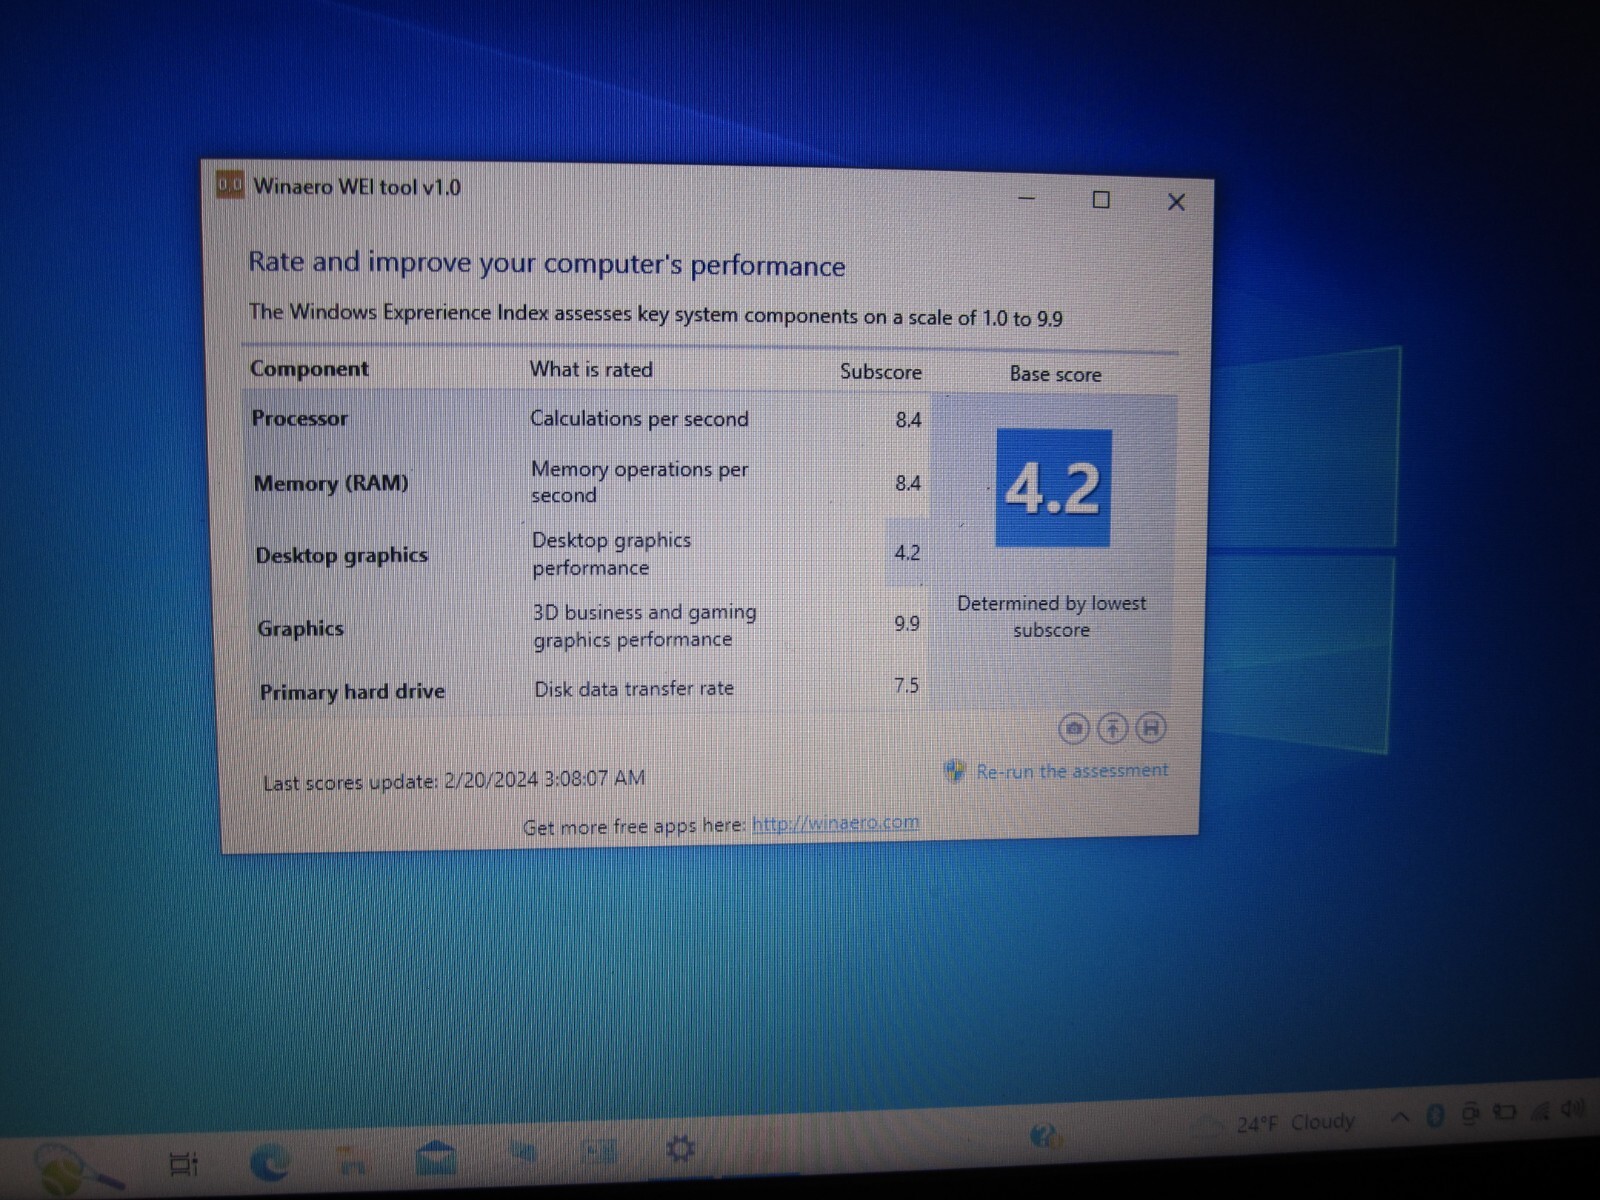1600x1200 pixels.
Task: Click the Graphics subscore 9.9
Action: (907, 624)
